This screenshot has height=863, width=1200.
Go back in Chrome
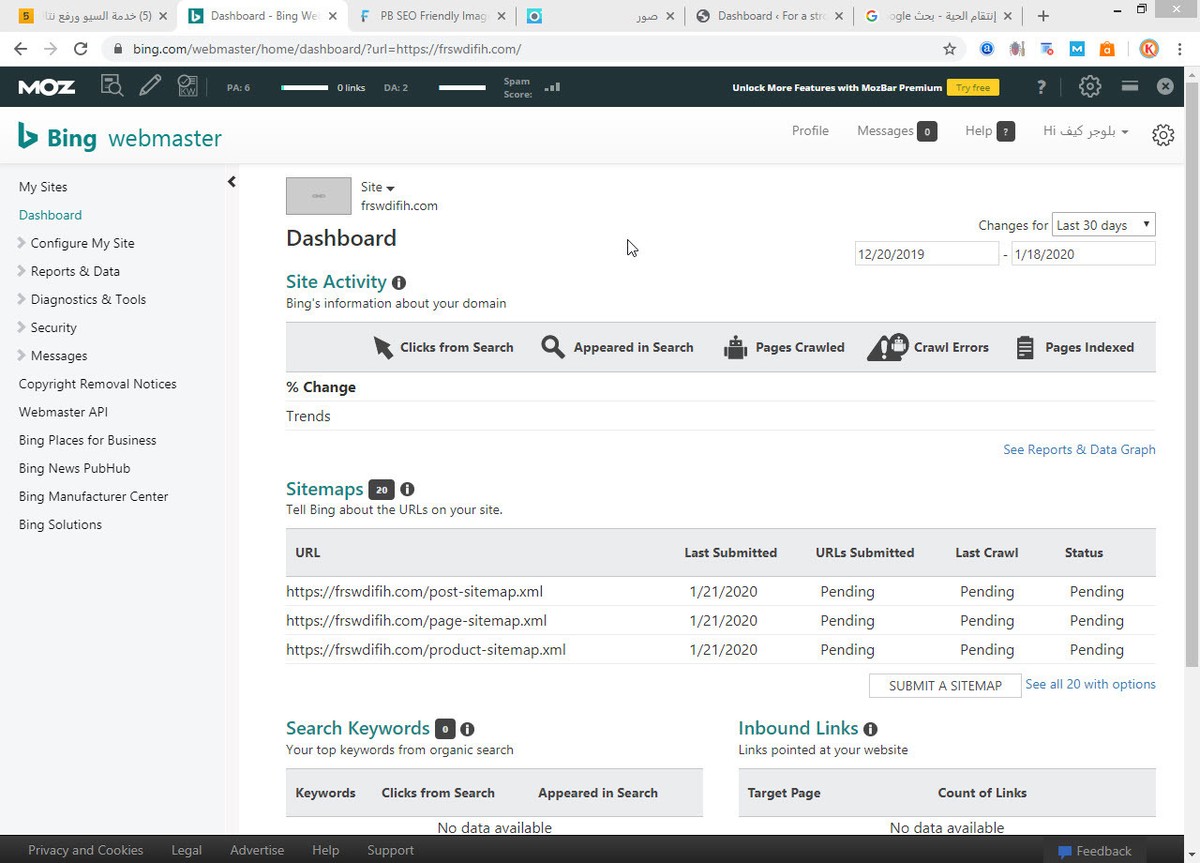20,49
